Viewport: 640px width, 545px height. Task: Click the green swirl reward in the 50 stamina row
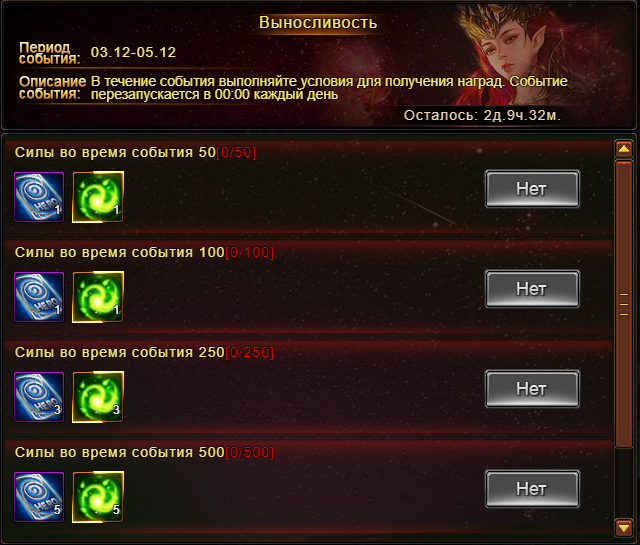pos(98,197)
